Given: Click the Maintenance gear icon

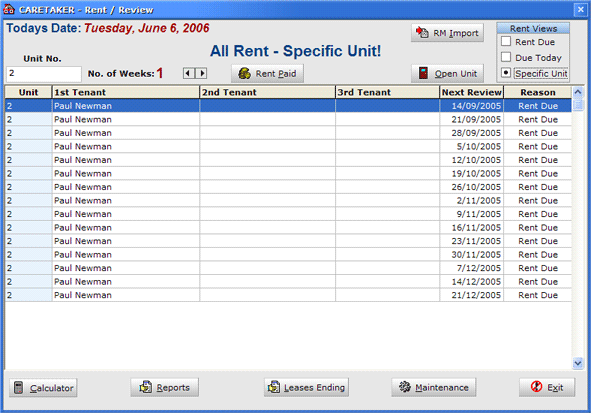Looking at the screenshot, I should click(x=405, y=387).
